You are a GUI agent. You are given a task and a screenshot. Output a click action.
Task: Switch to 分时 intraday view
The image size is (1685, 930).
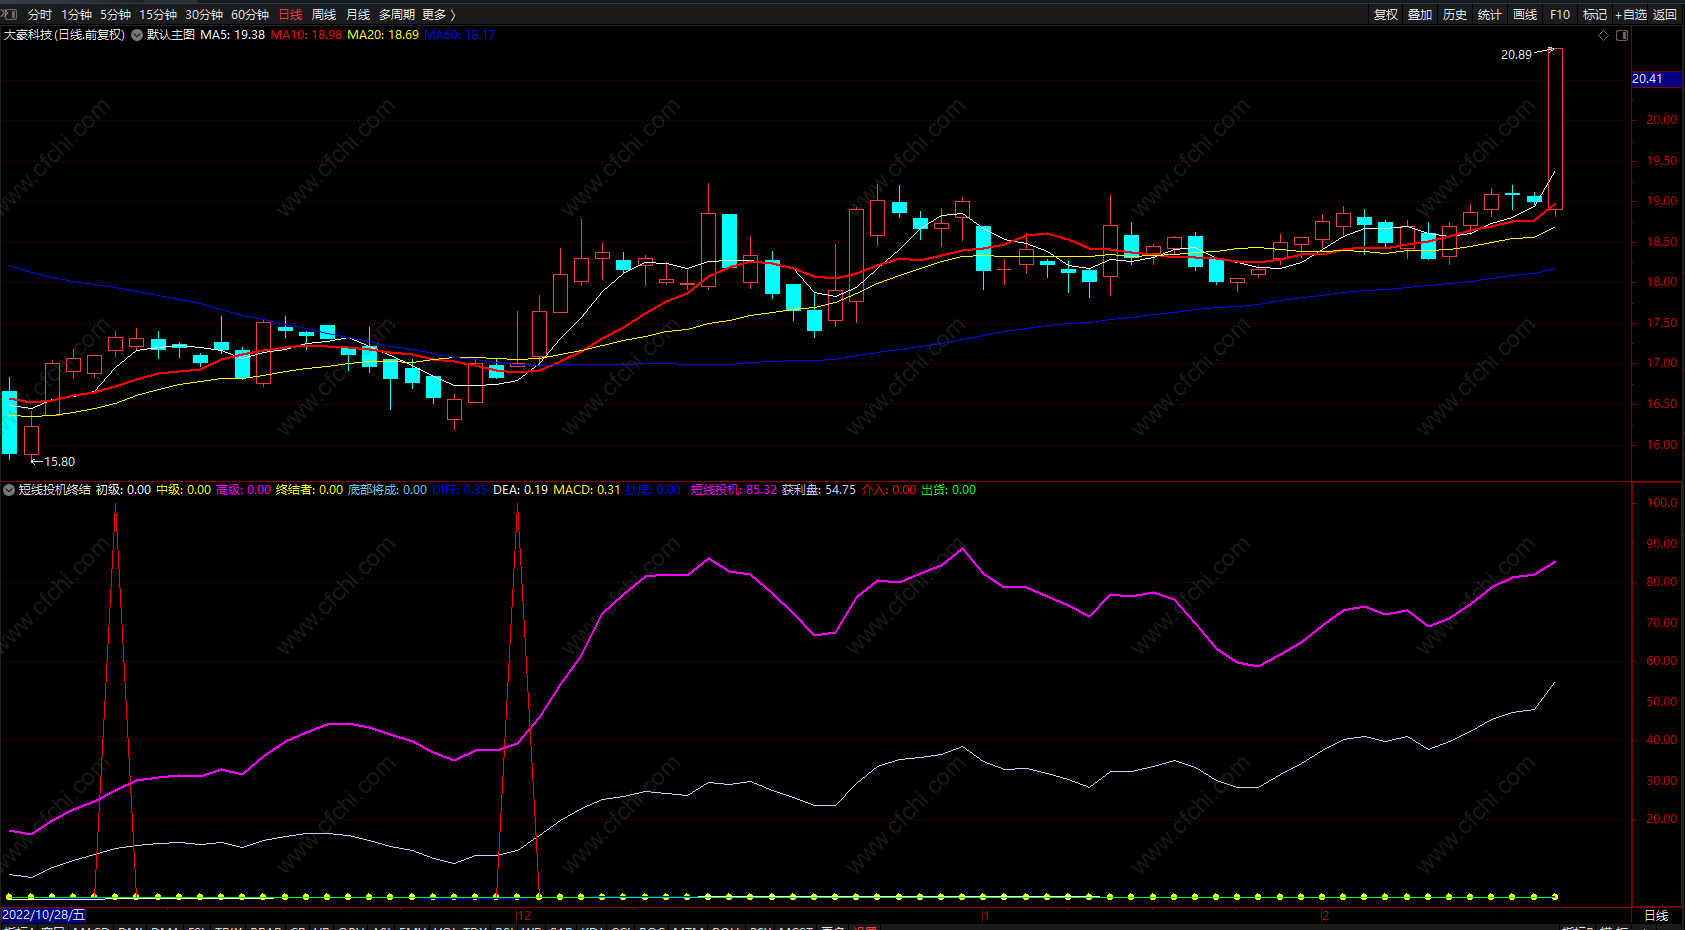tap(40, 14)
